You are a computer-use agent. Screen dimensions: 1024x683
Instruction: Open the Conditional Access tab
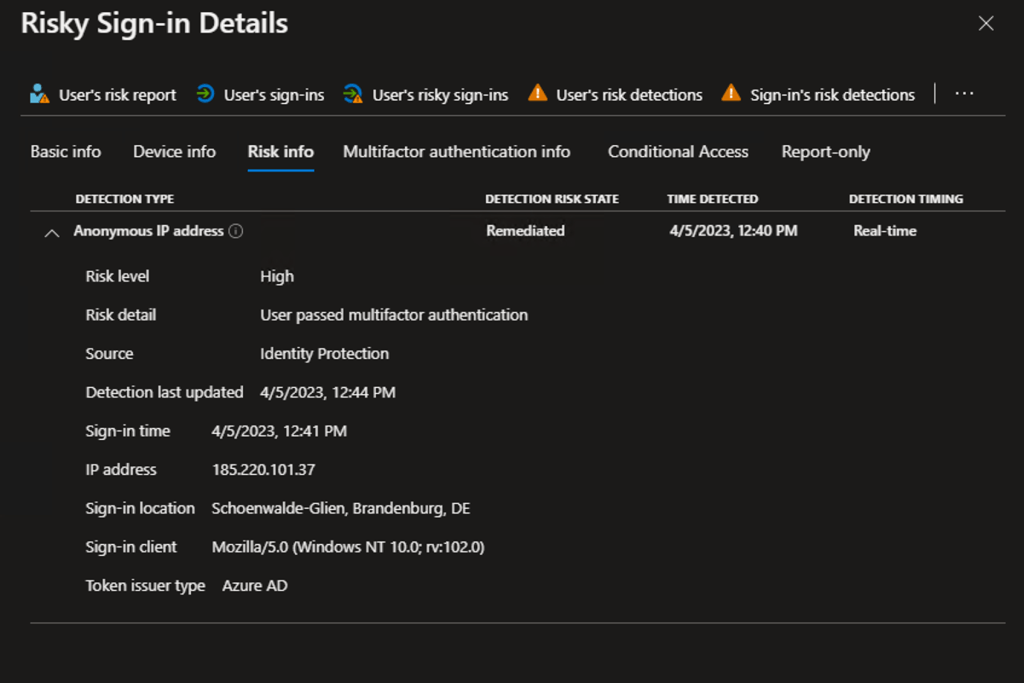(678, 152)
